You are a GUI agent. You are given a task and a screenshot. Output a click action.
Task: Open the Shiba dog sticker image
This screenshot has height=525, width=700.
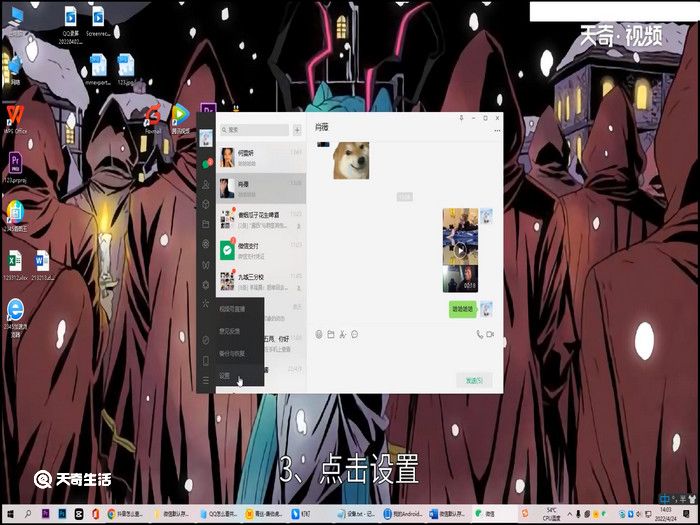pos(351,161)
